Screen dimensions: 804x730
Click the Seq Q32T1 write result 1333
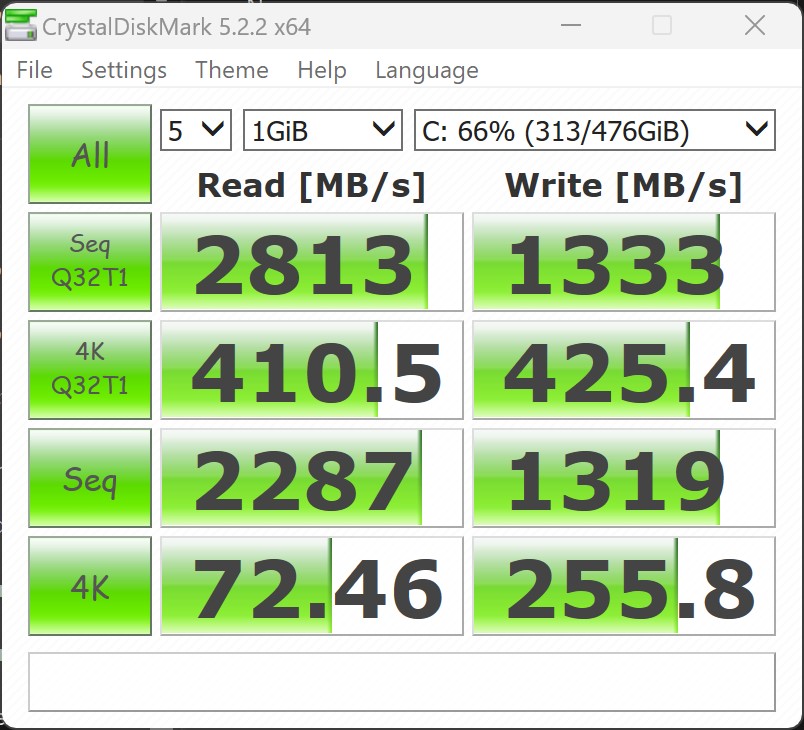624,262
